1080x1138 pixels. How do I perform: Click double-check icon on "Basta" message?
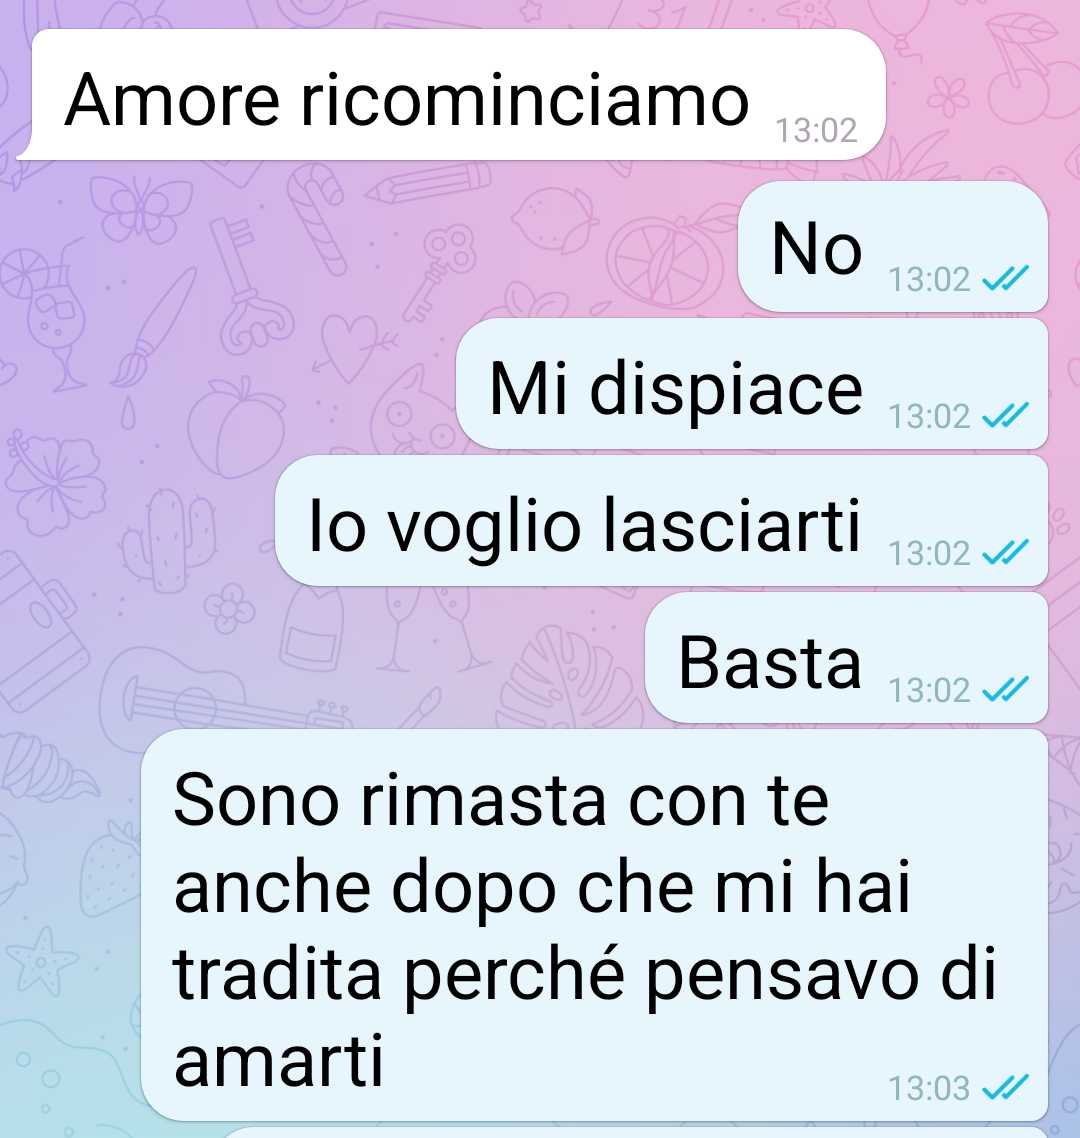pyautogui.click(x=1005, y=689)
